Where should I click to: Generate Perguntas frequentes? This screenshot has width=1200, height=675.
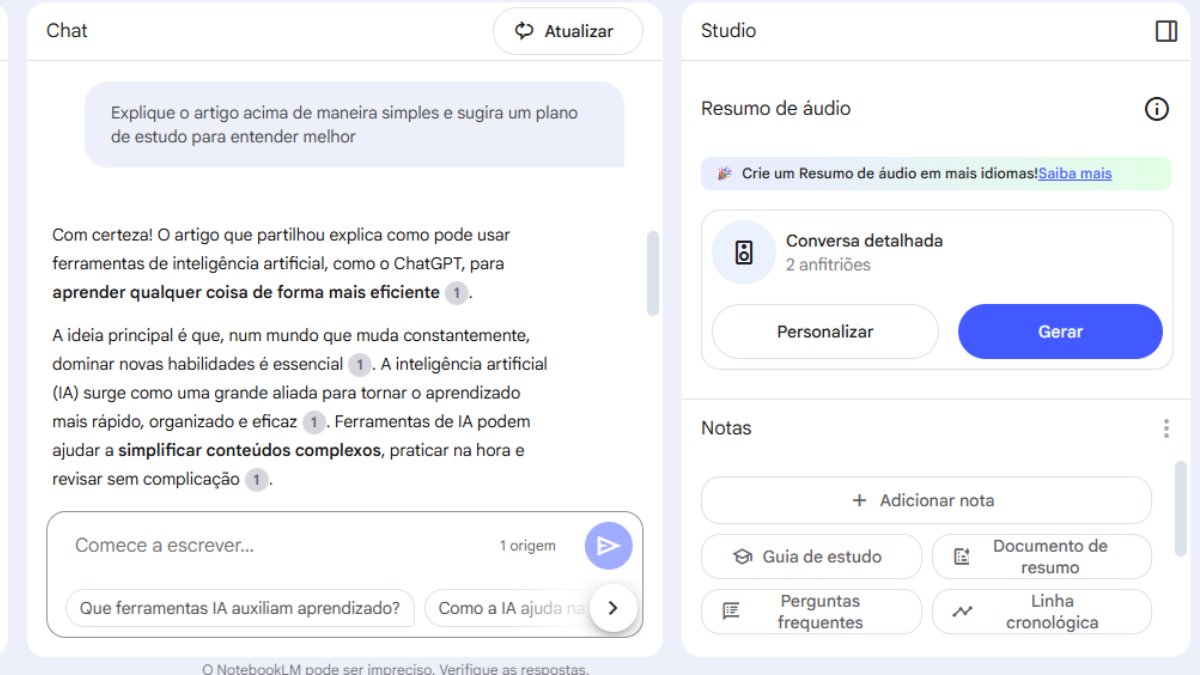tap(811, 611)
